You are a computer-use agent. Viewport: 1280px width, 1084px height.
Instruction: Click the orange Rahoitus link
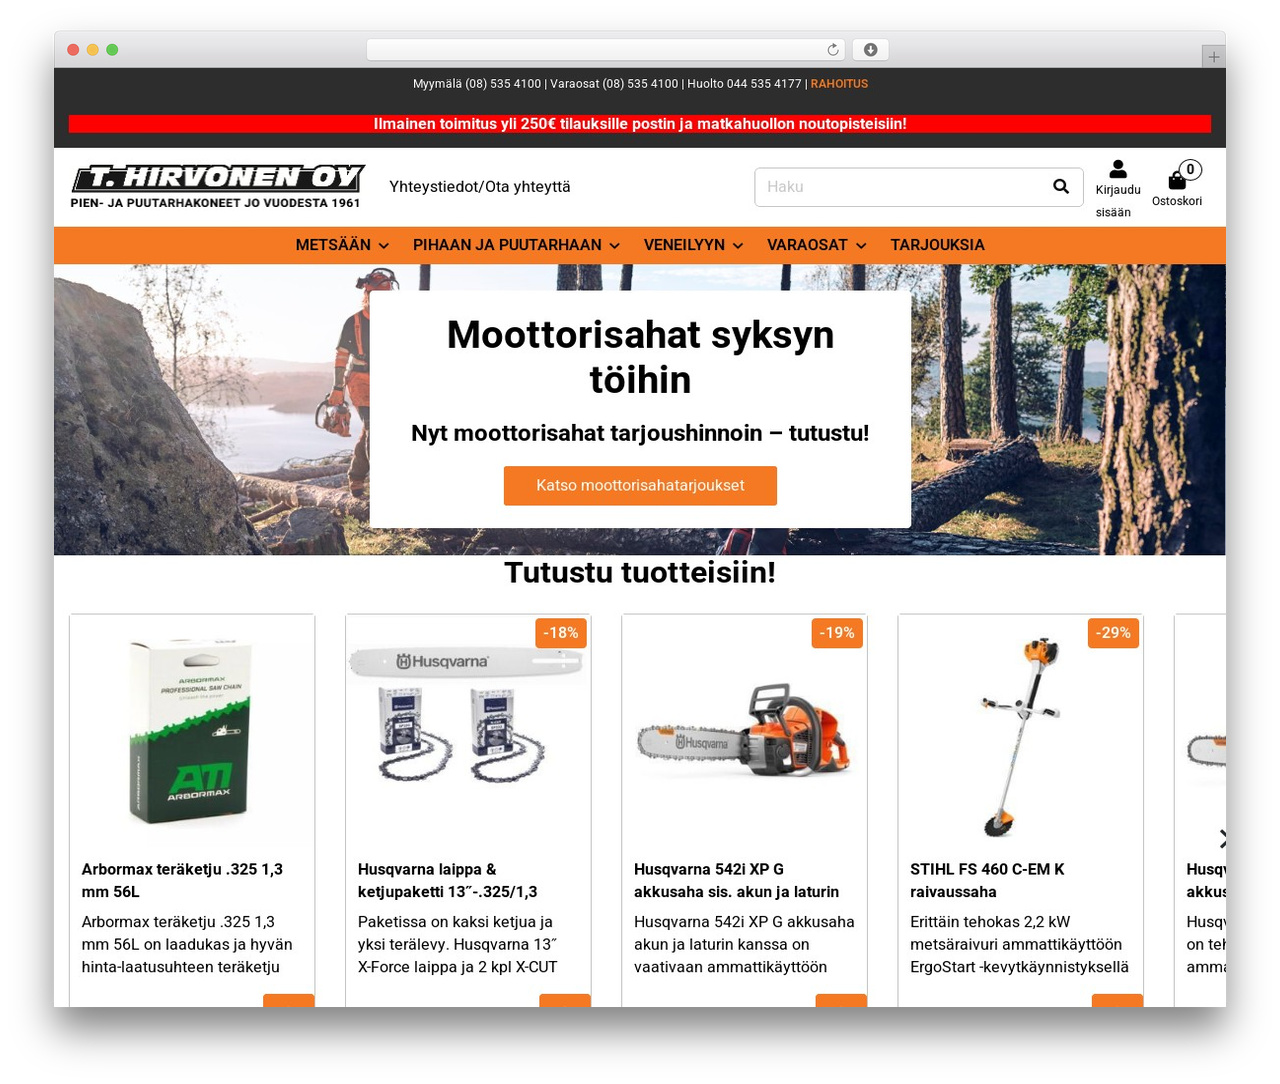coord(839,84)
